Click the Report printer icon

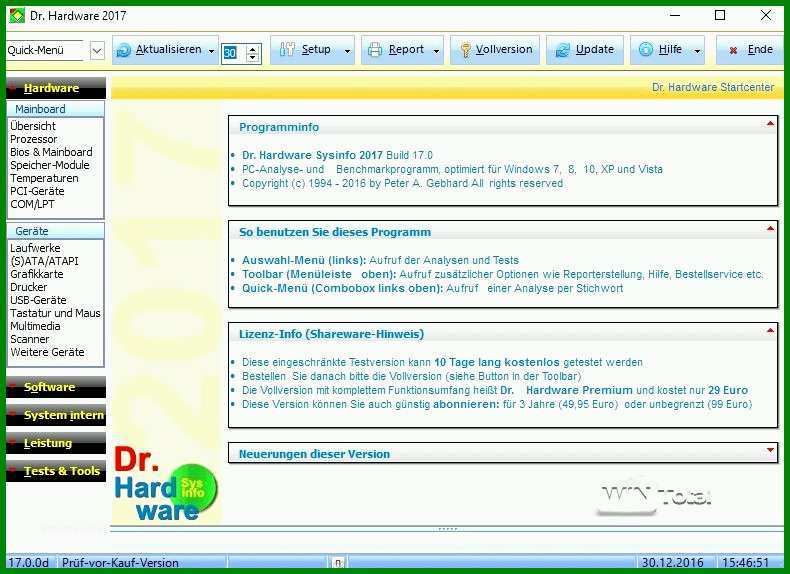tap(375, 49)
